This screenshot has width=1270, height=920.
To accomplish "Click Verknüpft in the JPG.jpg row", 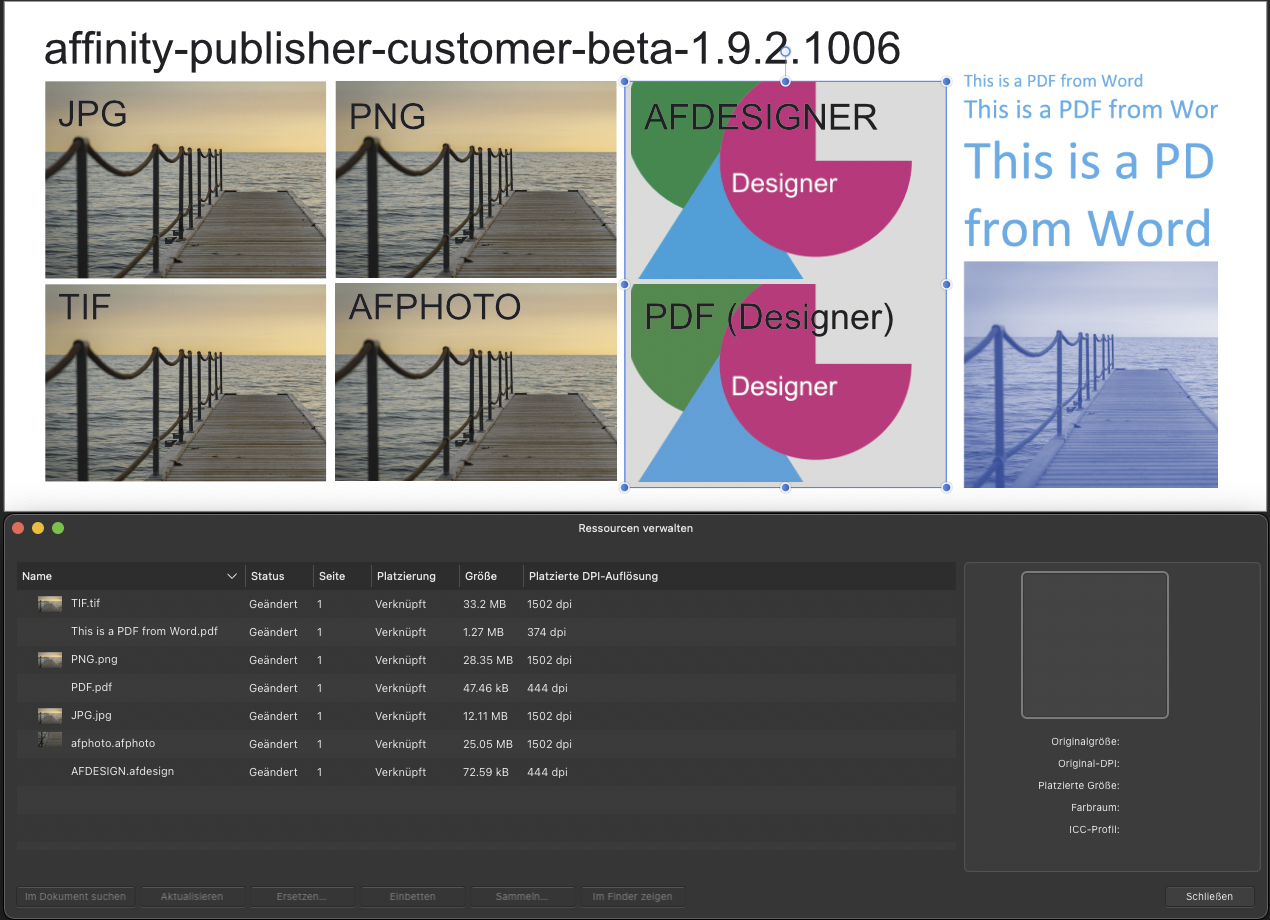I will pyautogui.click(x=400, y=716).
